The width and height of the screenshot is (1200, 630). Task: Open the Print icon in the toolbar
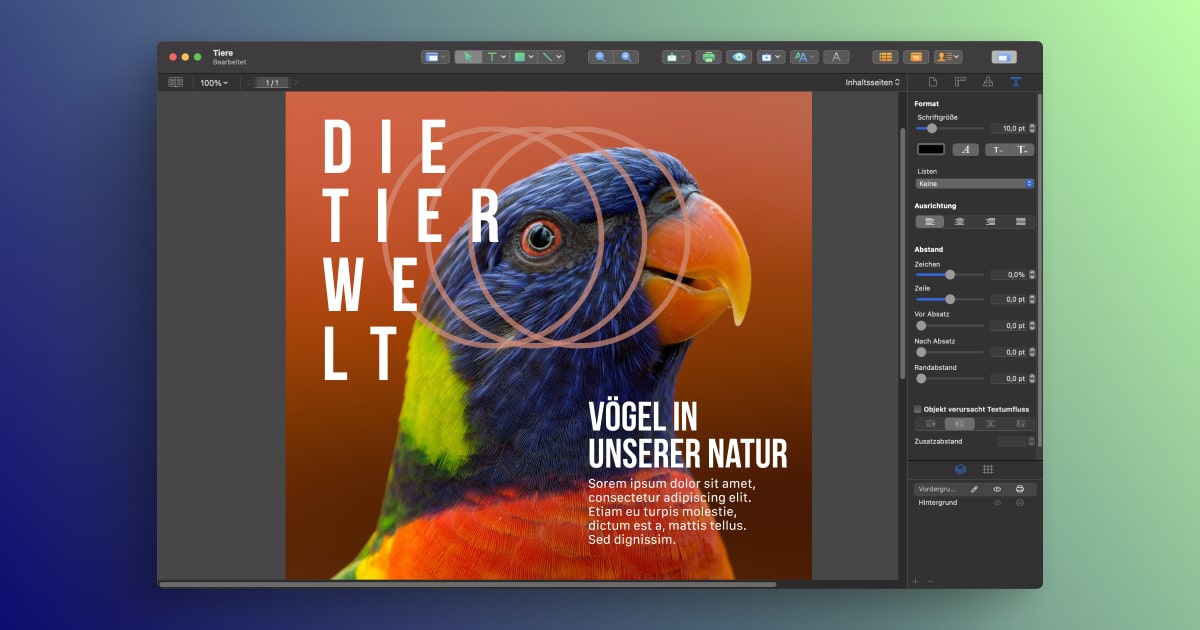(709, 57)
